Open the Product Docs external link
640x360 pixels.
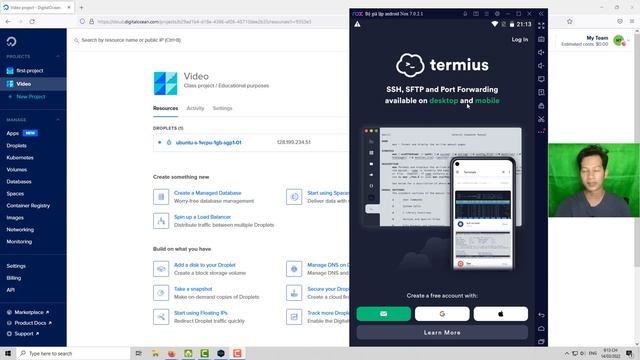click(x=29, y=323)
